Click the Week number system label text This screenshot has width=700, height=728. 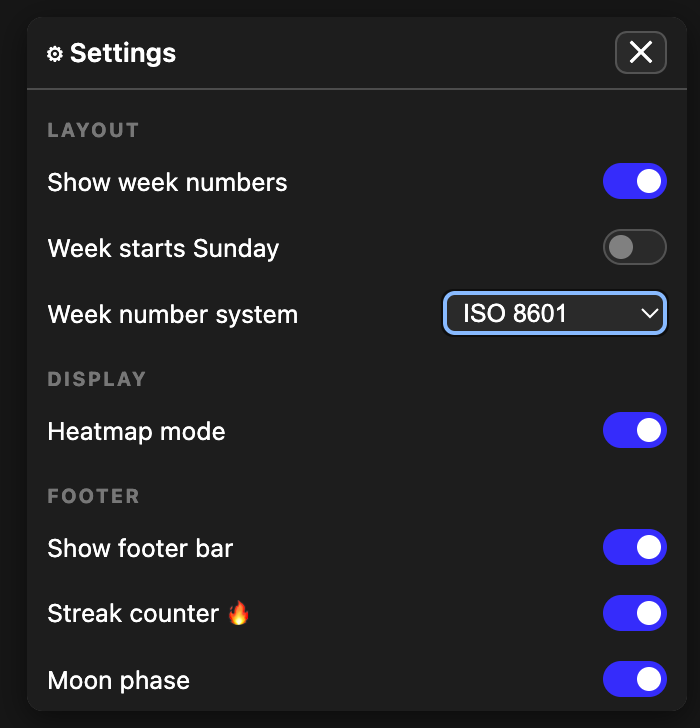172,314
